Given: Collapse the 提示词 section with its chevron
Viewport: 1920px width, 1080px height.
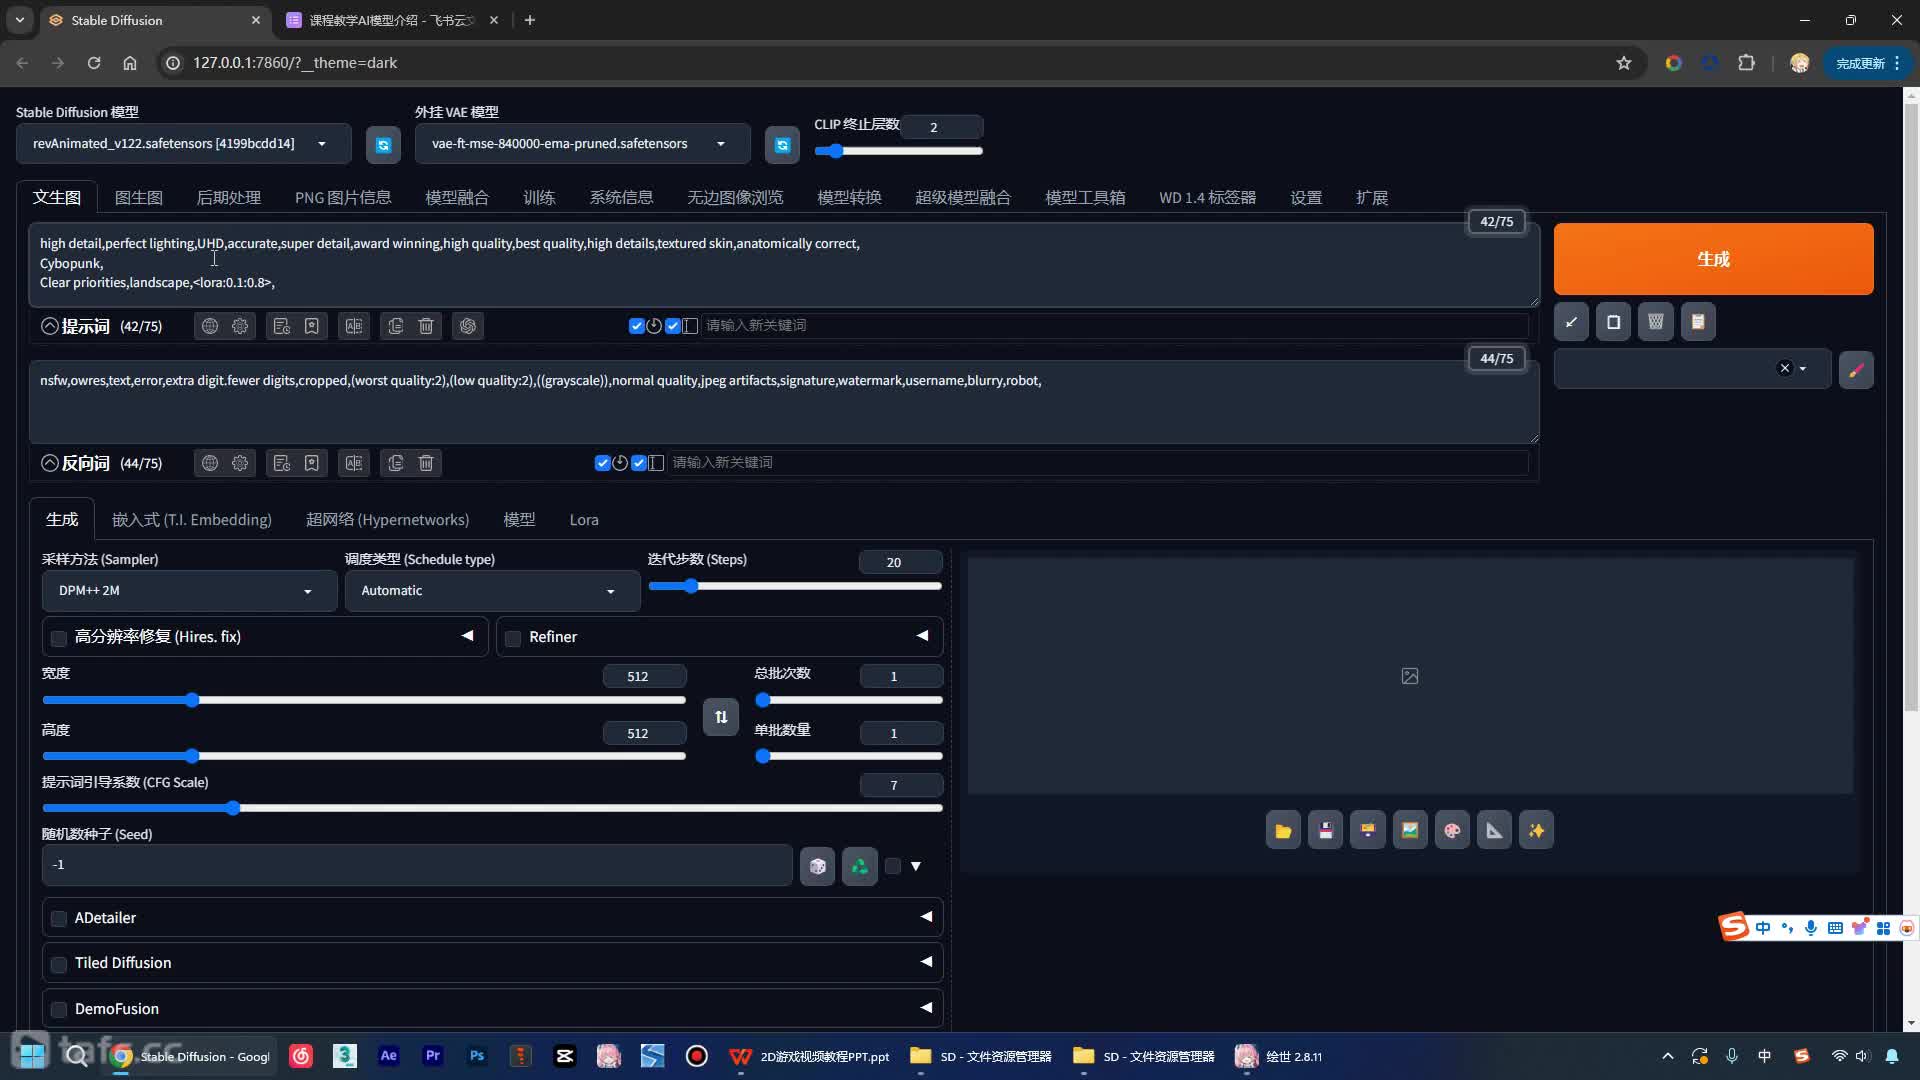Looking at the screenshot, I should 50,326.
